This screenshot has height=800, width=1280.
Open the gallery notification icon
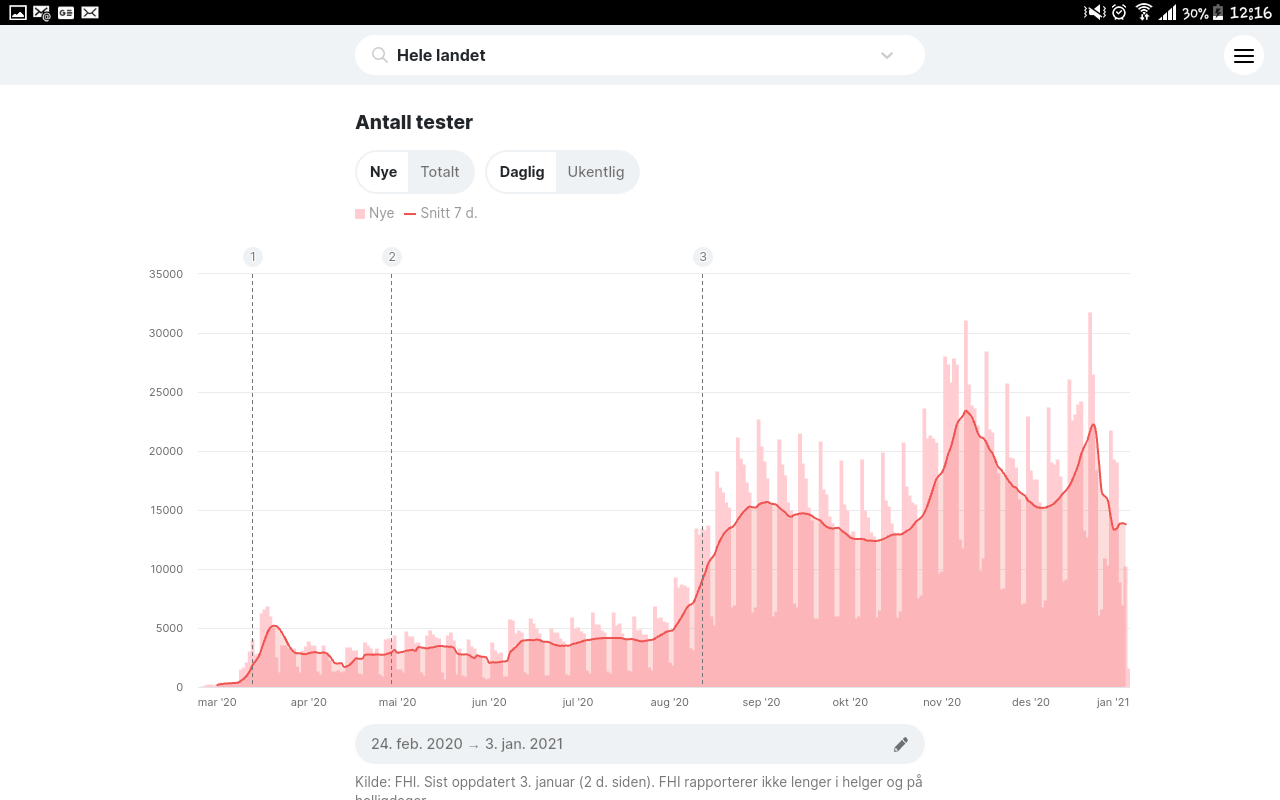coord(17,12)
